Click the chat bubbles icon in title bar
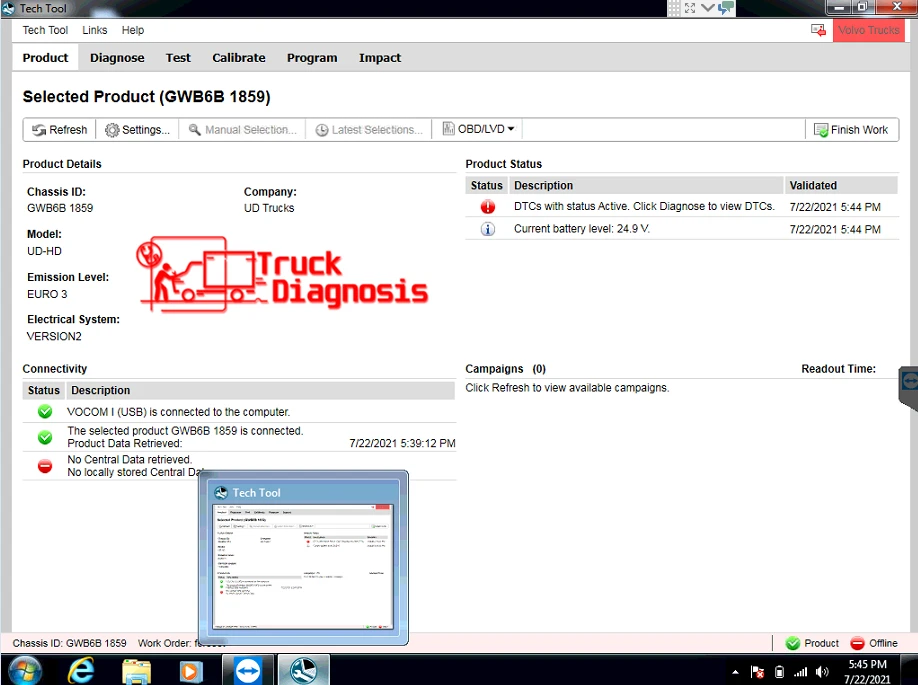The width and height of the screenshot is (918, 685). pos(726,8)
